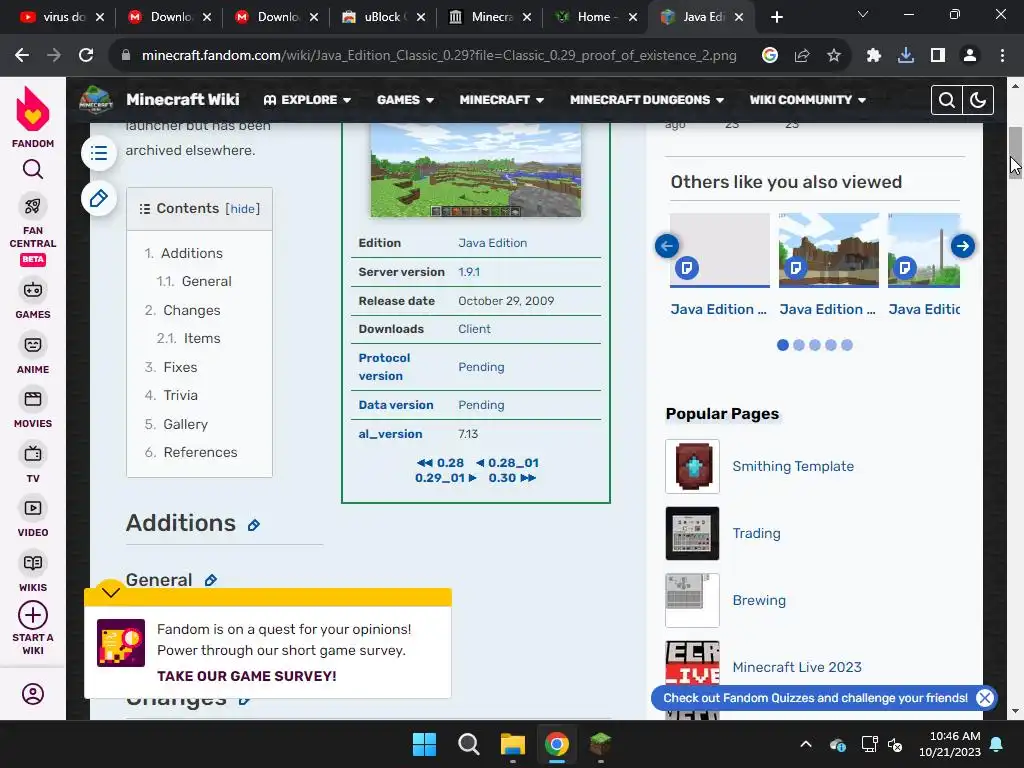Open the browser side panel icon

938,56
